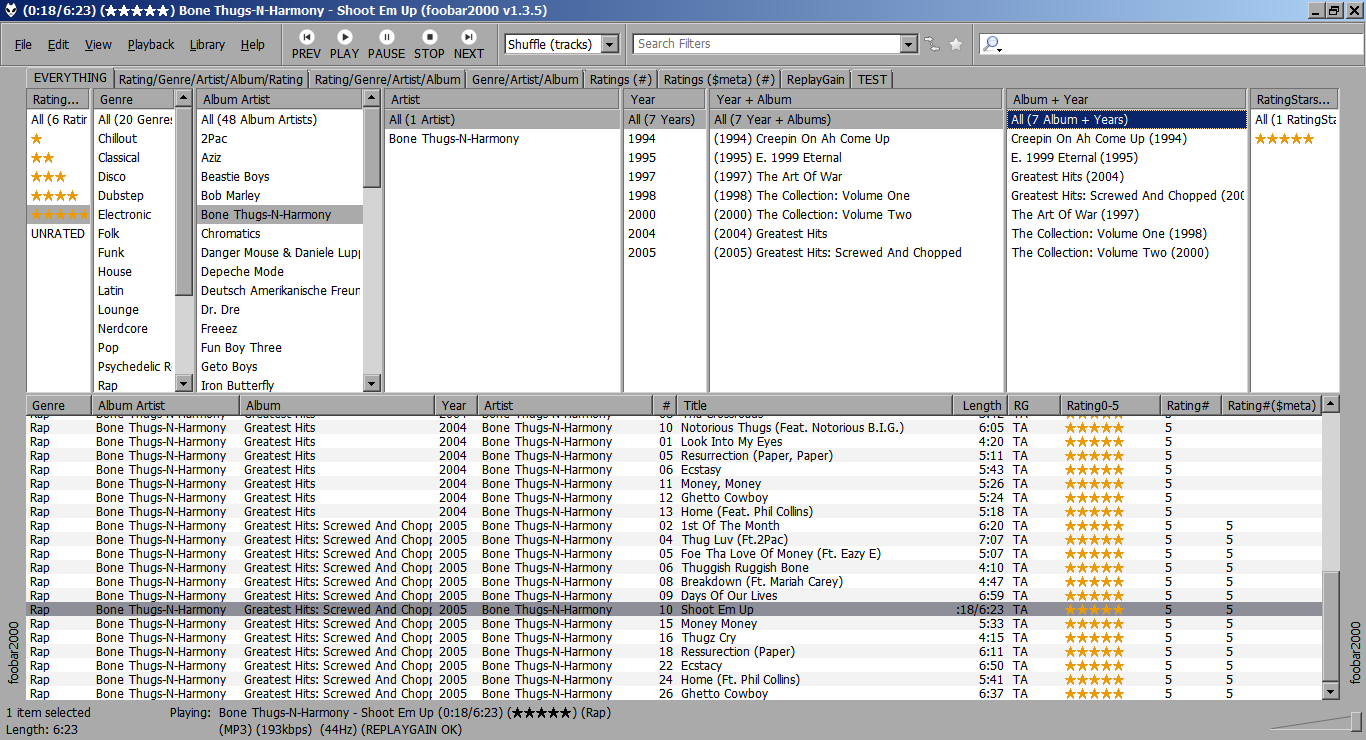Open the File menu
This screenshot has height=740, width=1366.
(23, 45)
